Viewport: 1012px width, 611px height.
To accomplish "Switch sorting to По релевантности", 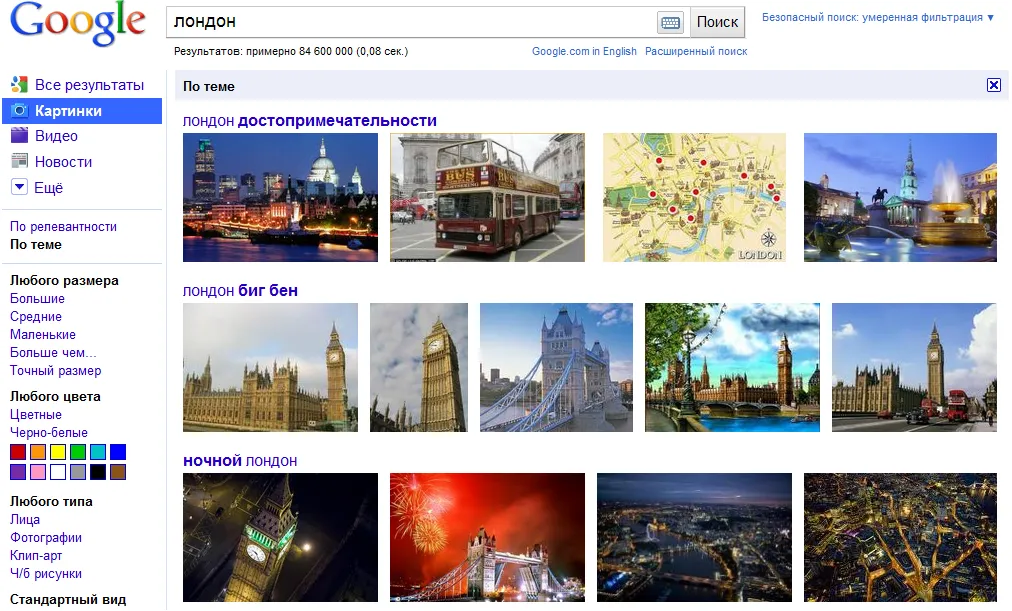I will pos(63,226).
